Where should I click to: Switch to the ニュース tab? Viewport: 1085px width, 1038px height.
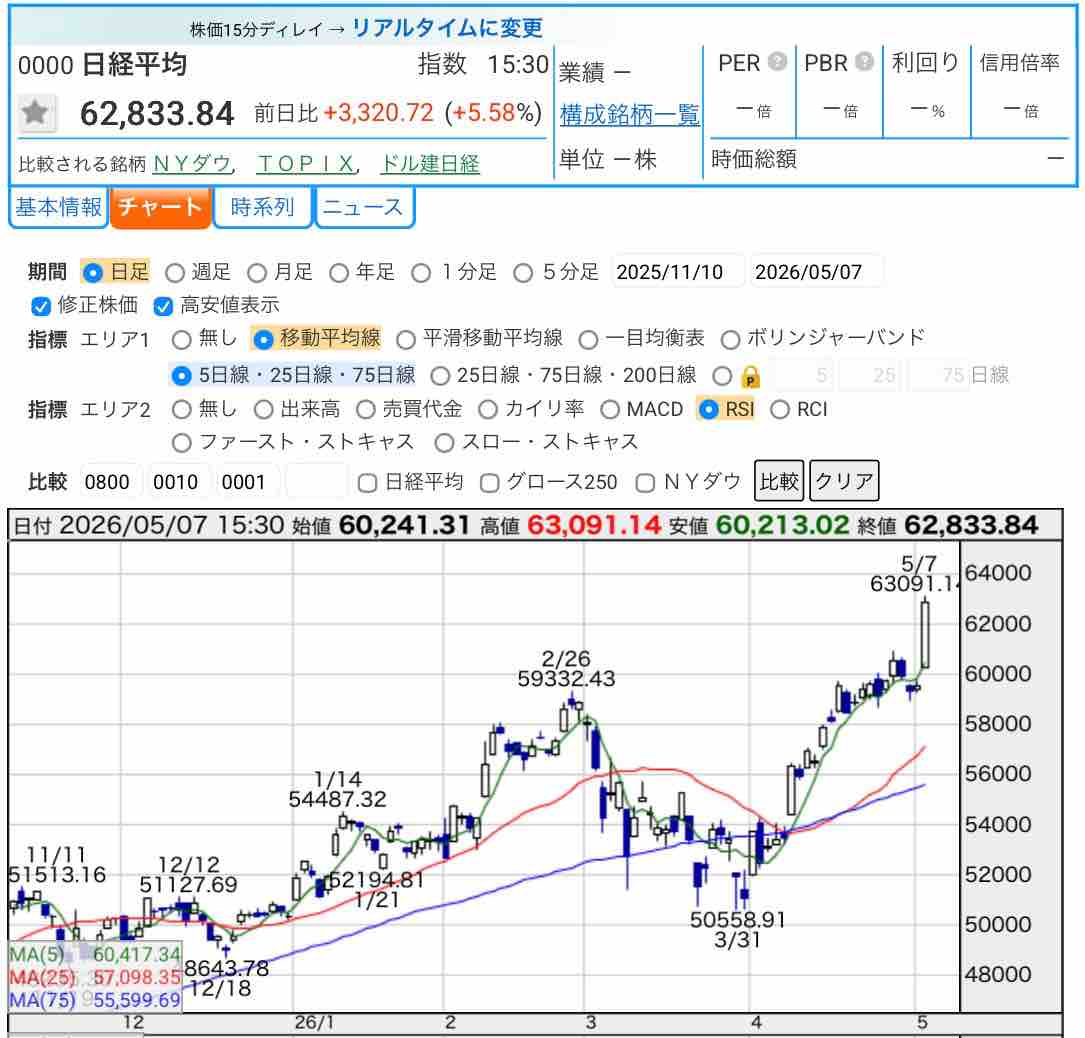click(363, 207)
